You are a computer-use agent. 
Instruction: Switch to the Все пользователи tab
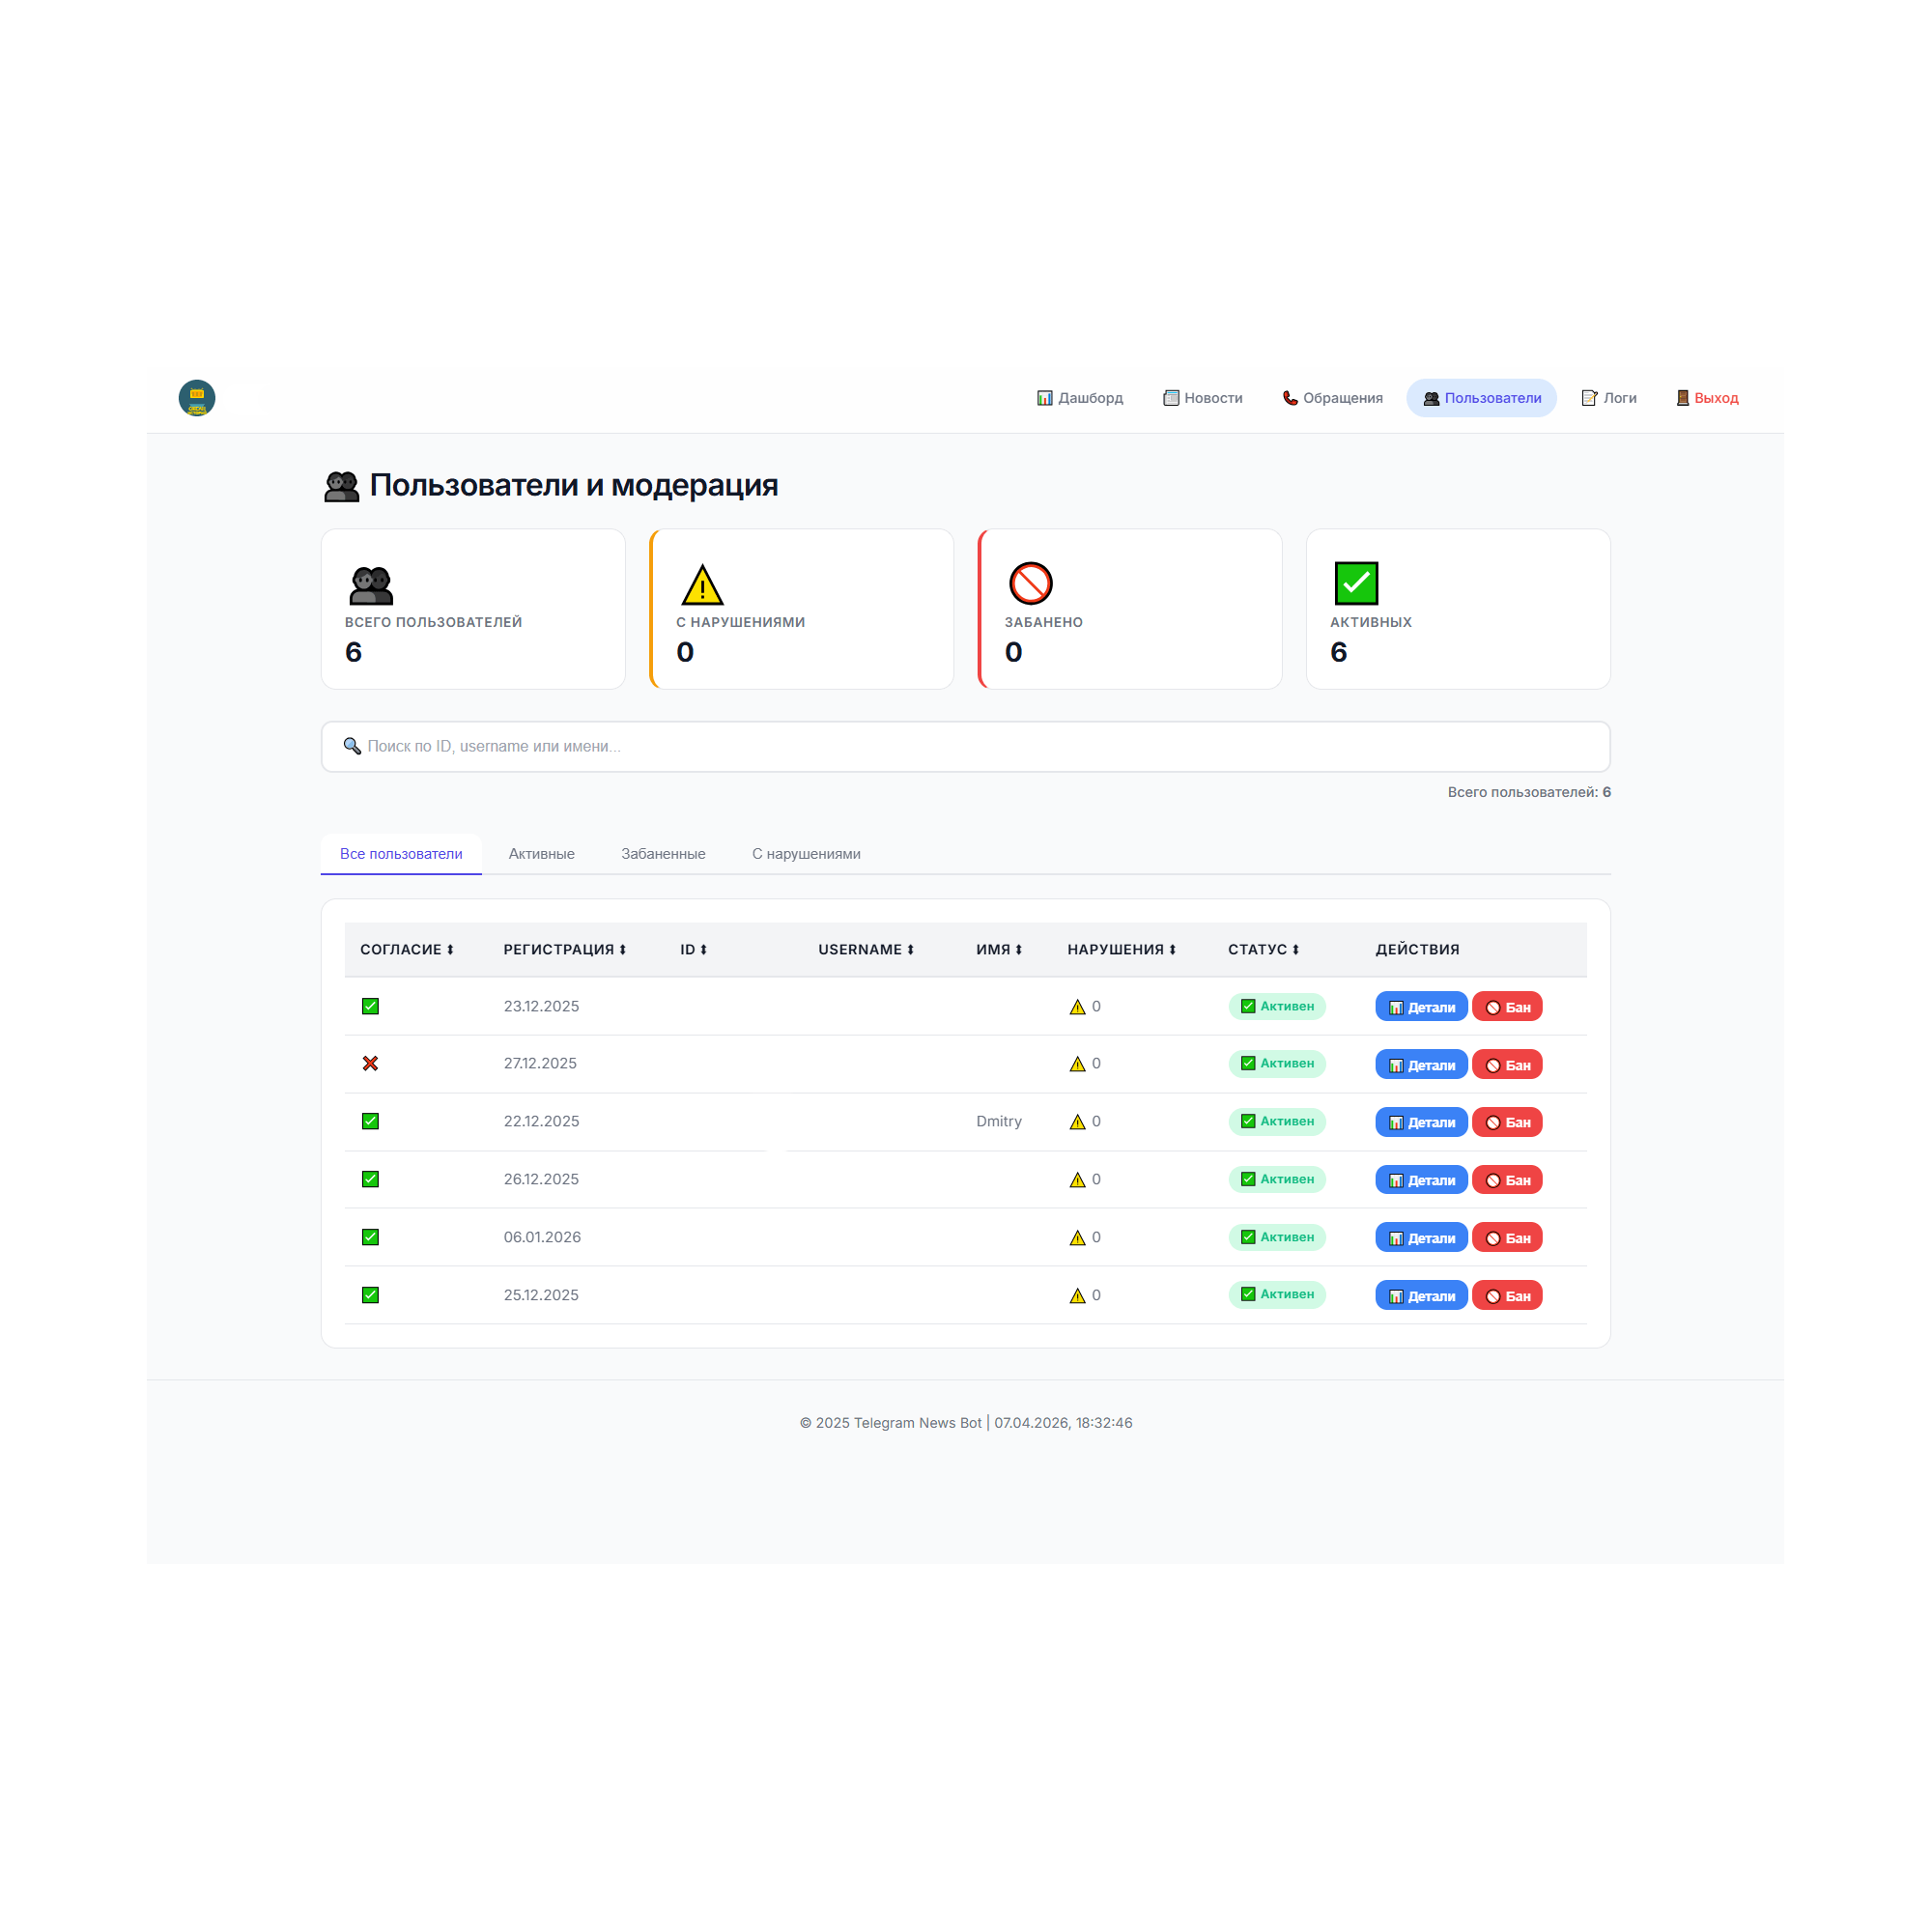(x=401, y=854)
